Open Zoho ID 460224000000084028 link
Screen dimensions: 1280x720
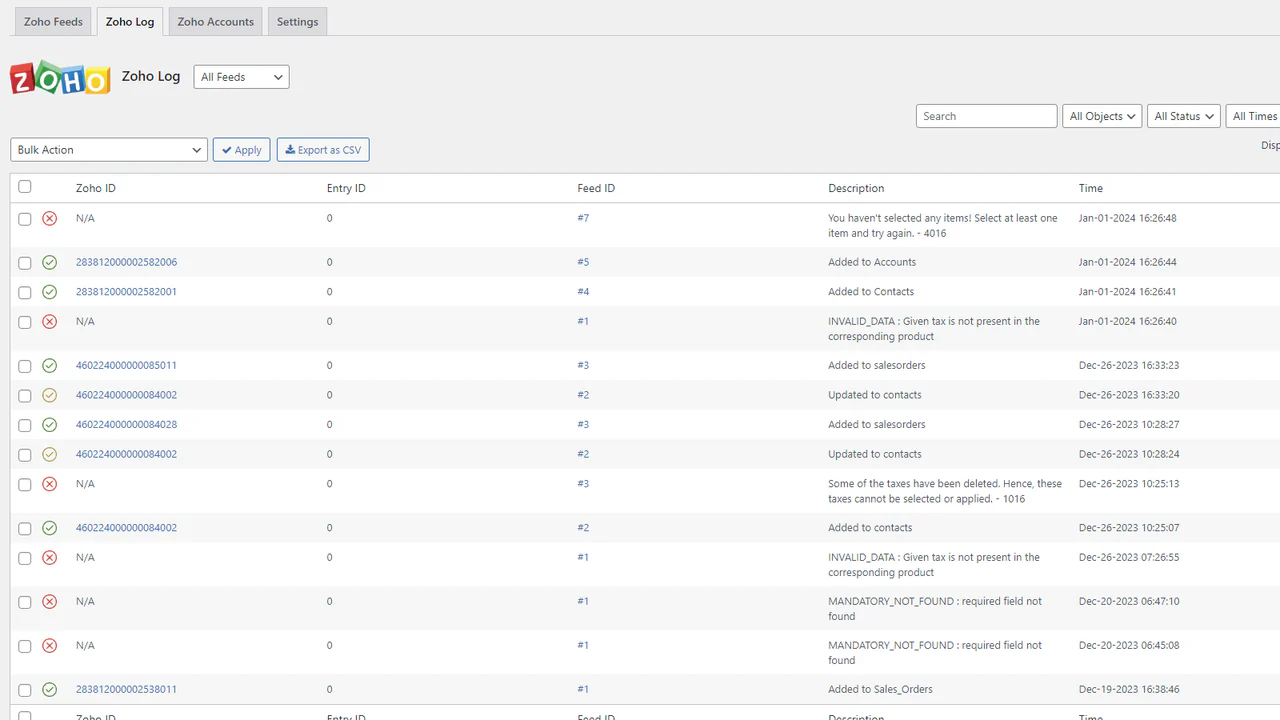[x=126, y=424]
